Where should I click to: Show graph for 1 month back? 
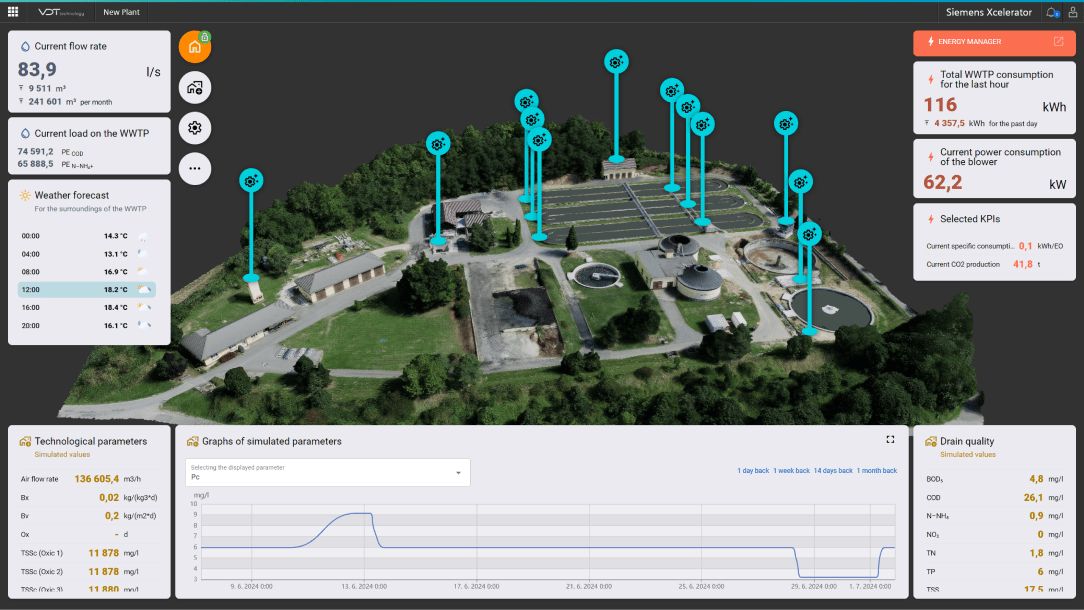tap(876, 470)
